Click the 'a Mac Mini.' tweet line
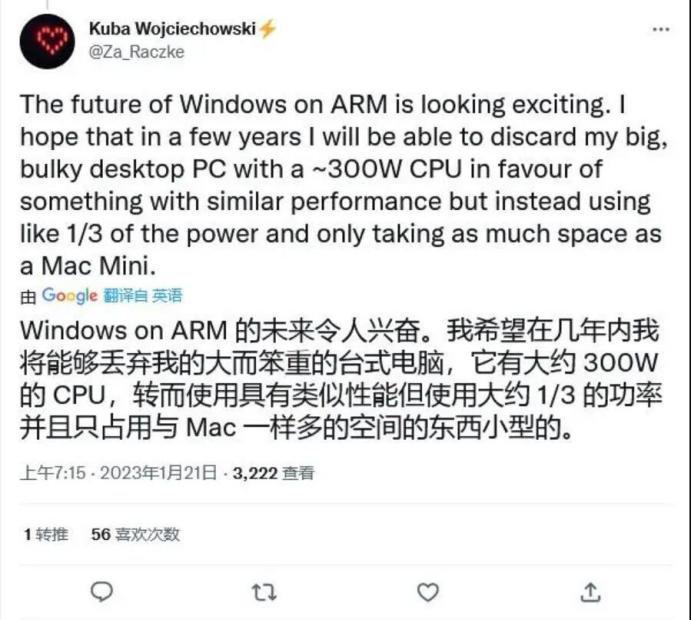Image resolution: width=691 pixels, height=620 pixels. point(88,266)
